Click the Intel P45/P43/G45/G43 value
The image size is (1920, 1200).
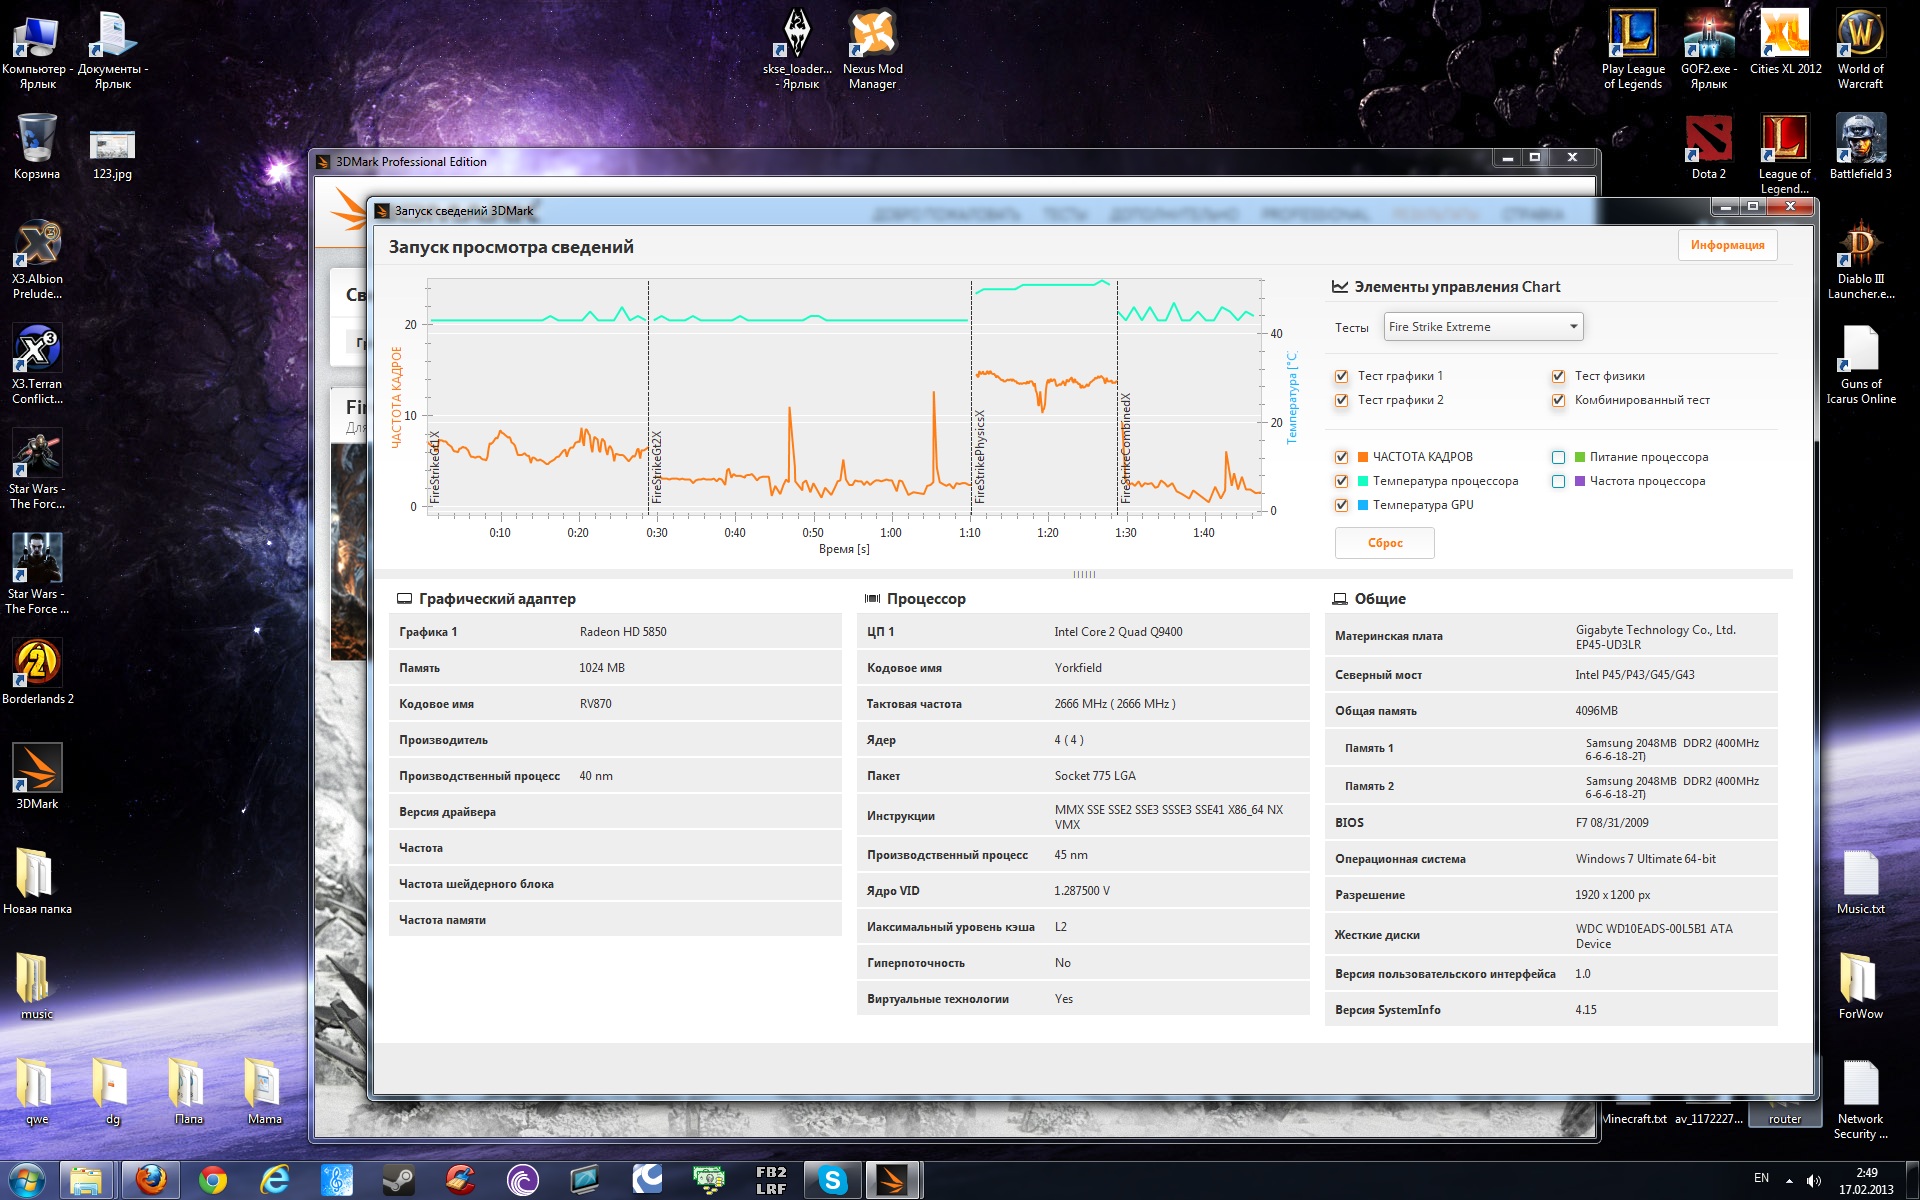(x=1635, y=675)
